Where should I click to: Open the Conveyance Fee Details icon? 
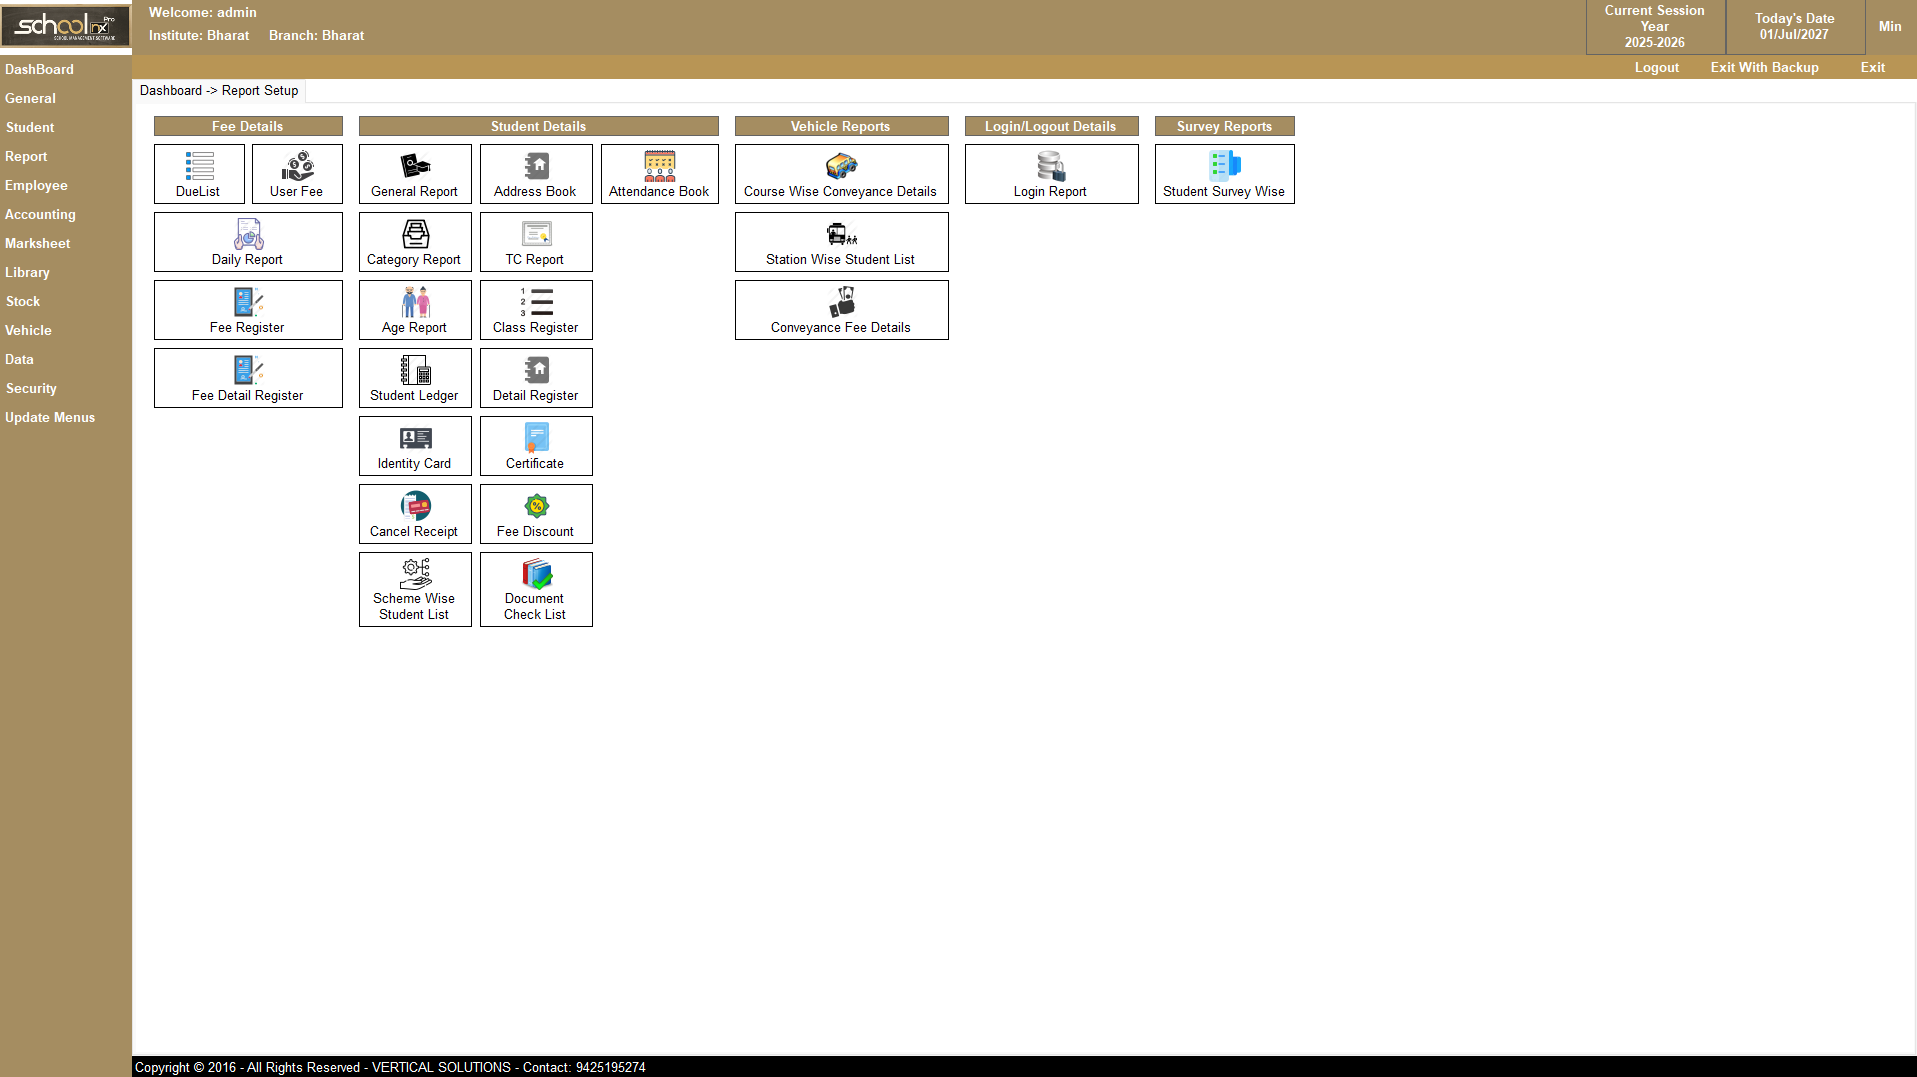click(842, 302)
